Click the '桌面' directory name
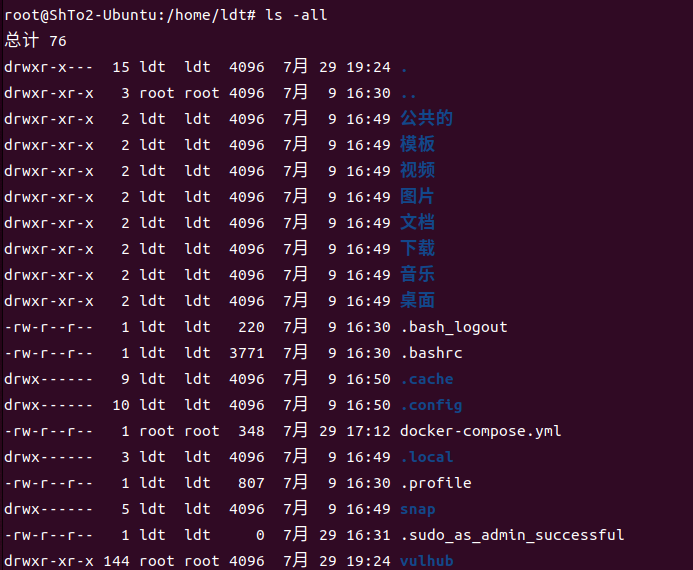 tap(417, 300)
